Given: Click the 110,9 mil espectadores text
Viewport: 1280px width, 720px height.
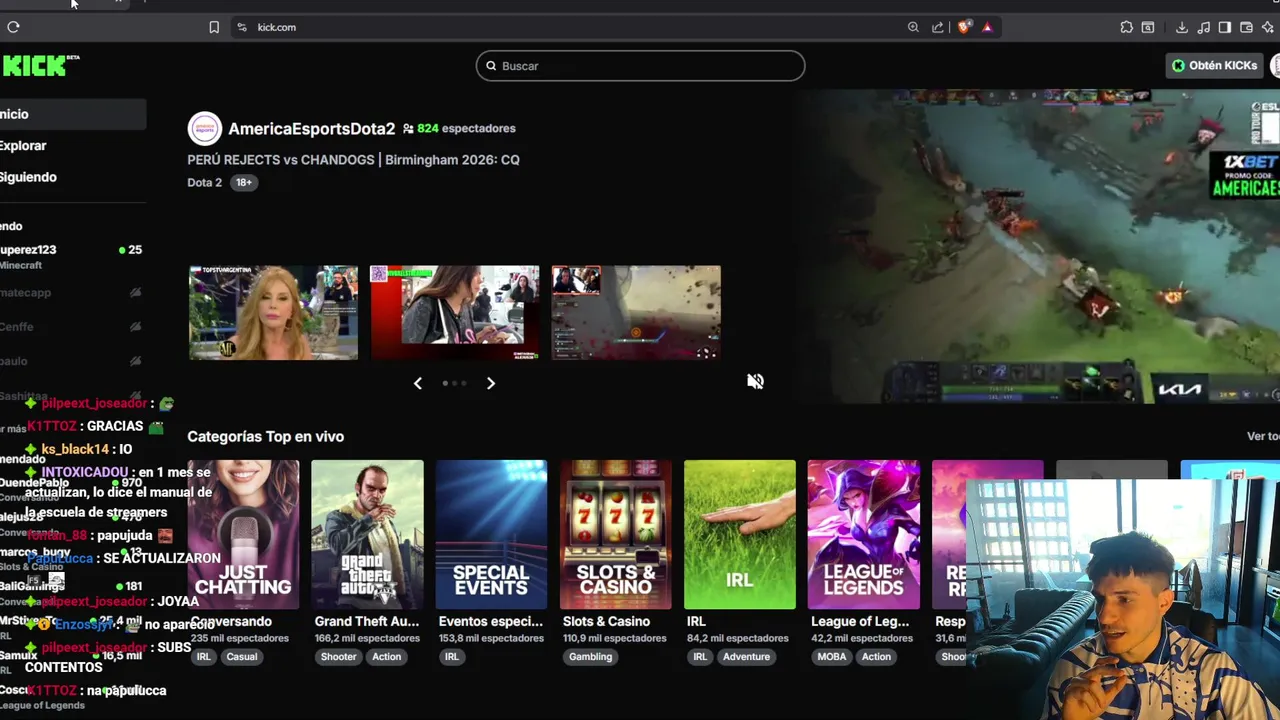Looking at the screenshot, I should tap(613, 638).
